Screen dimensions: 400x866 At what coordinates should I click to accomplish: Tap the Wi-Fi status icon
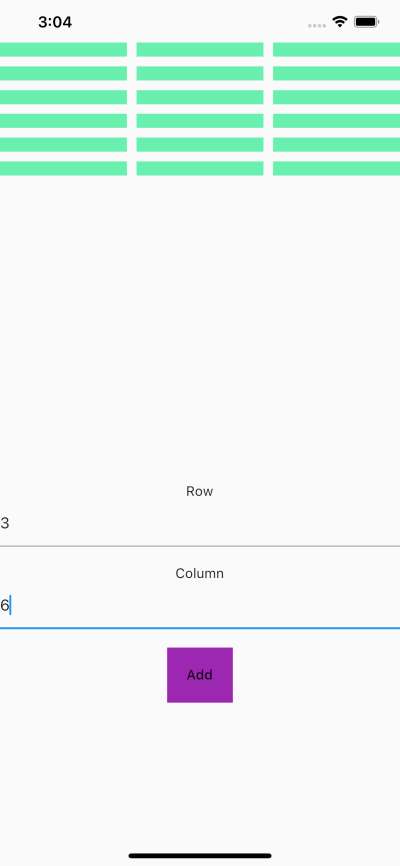(x=340, y=22)
